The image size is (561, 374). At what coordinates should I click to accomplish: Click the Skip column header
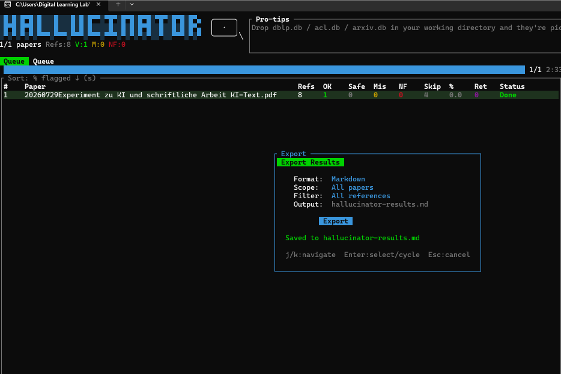click(432, 86)
